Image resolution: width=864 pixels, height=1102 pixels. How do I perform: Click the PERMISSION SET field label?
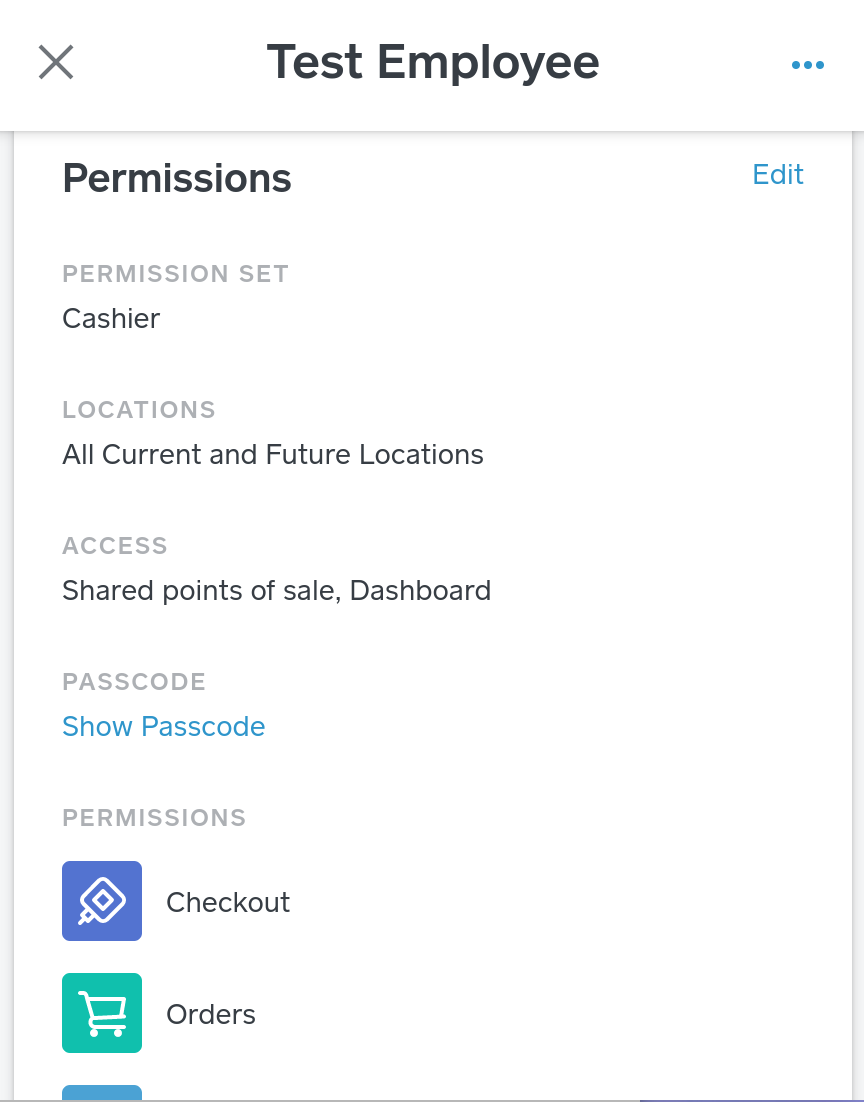coord(175,274)
